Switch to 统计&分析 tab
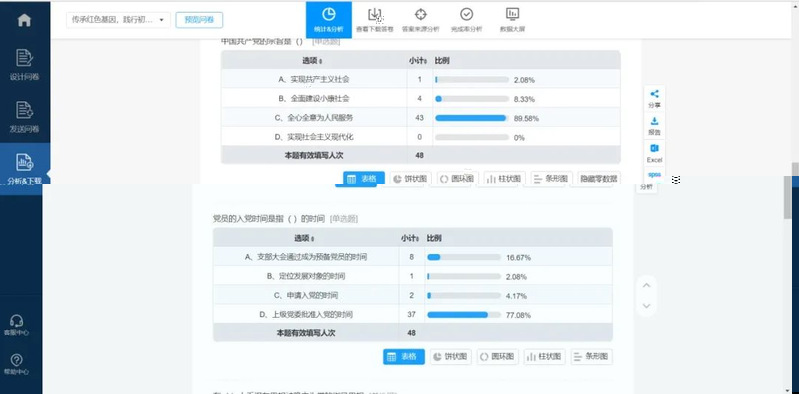This screenshot has width=799, height=394. click(x=329, y=19)
